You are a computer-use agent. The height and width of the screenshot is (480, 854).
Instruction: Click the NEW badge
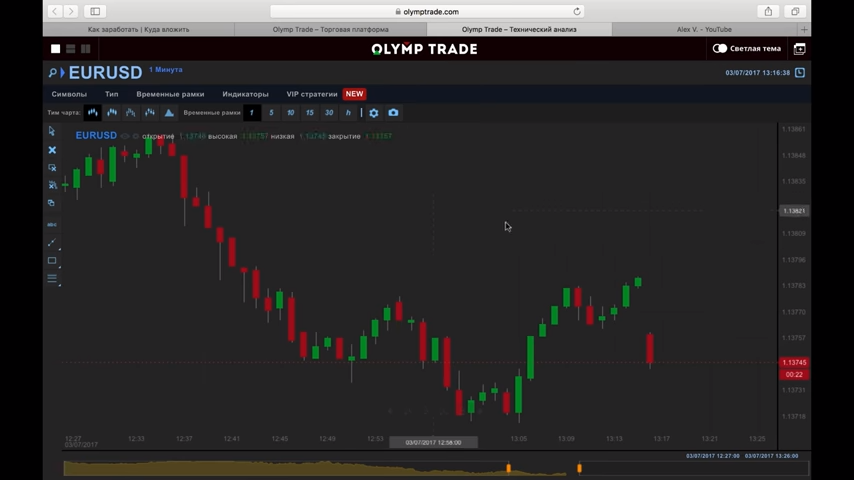(354, 94)
